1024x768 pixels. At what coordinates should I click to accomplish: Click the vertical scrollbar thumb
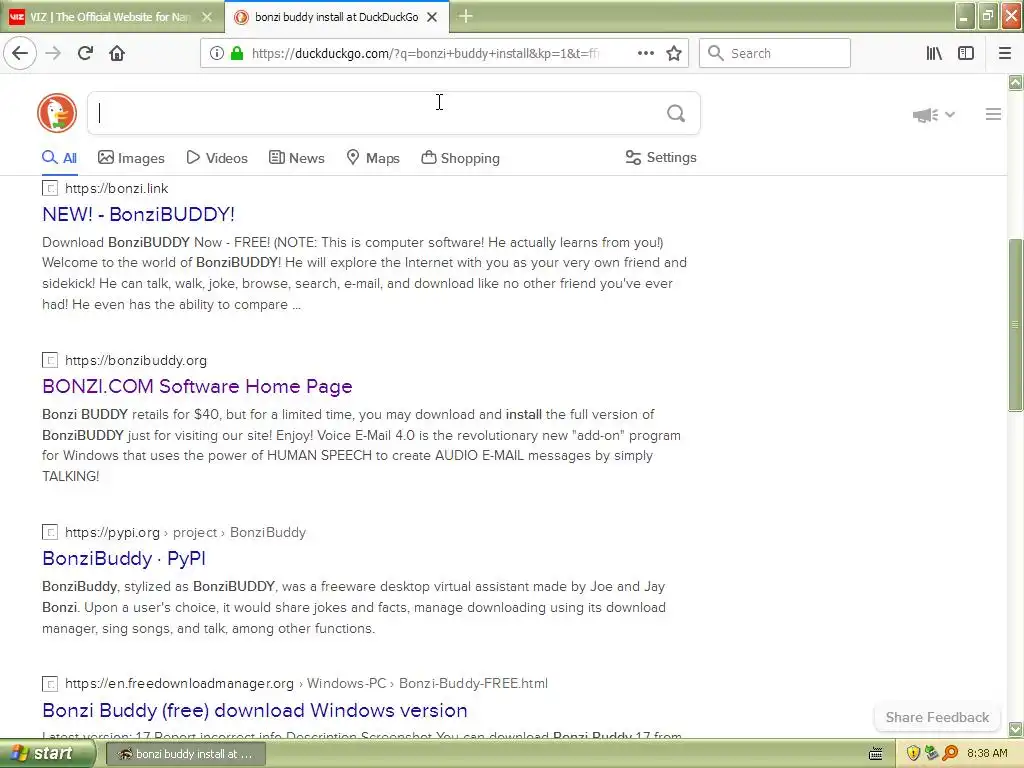(x=1015, y=325)
